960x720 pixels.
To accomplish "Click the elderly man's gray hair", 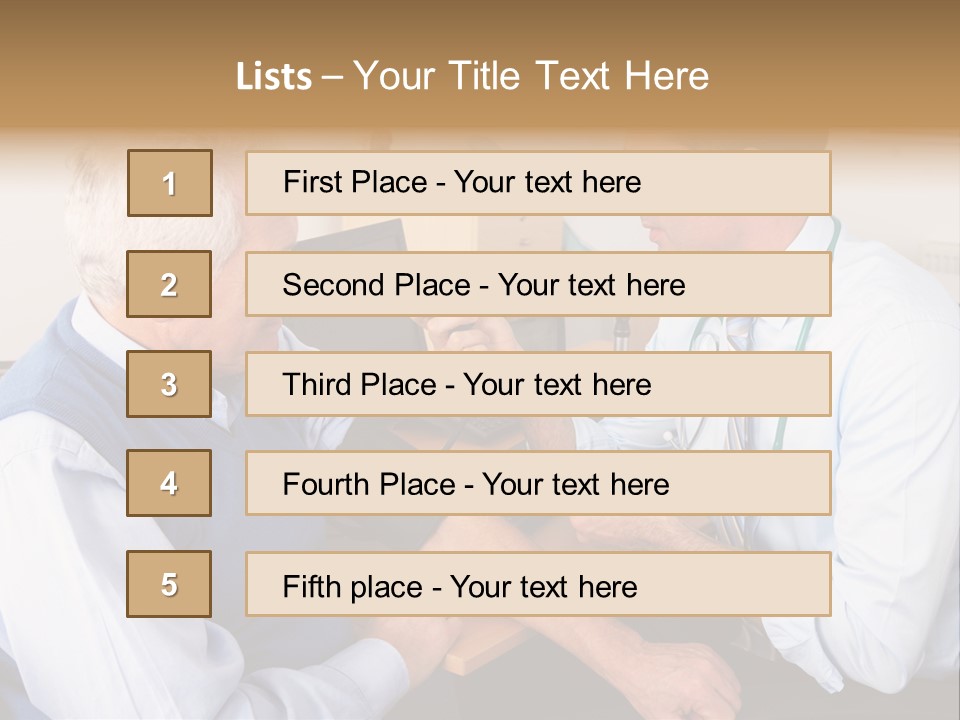I will click(100, 240).
